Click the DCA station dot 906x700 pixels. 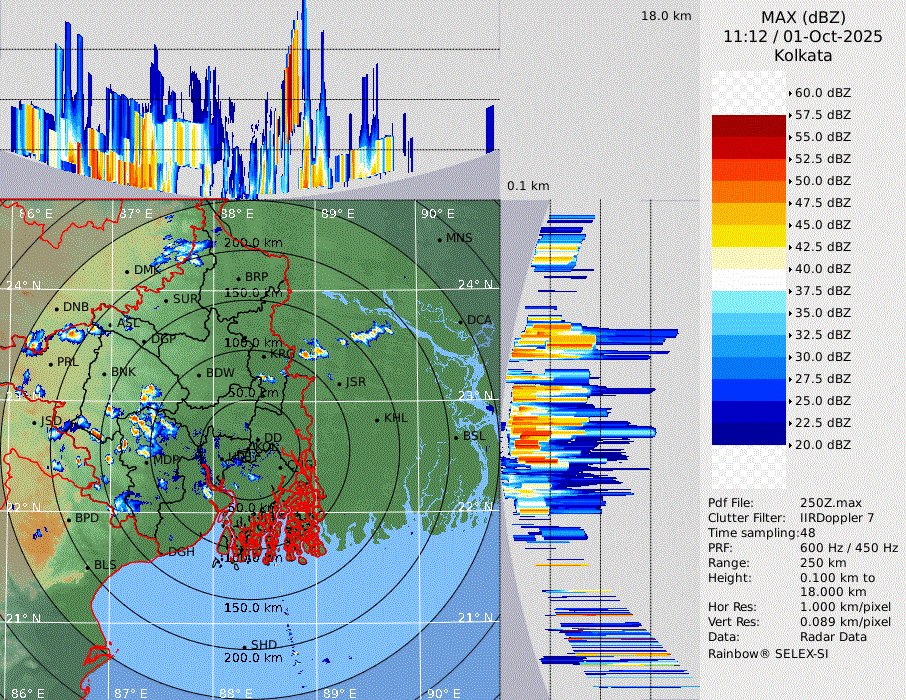coord(462,321)
